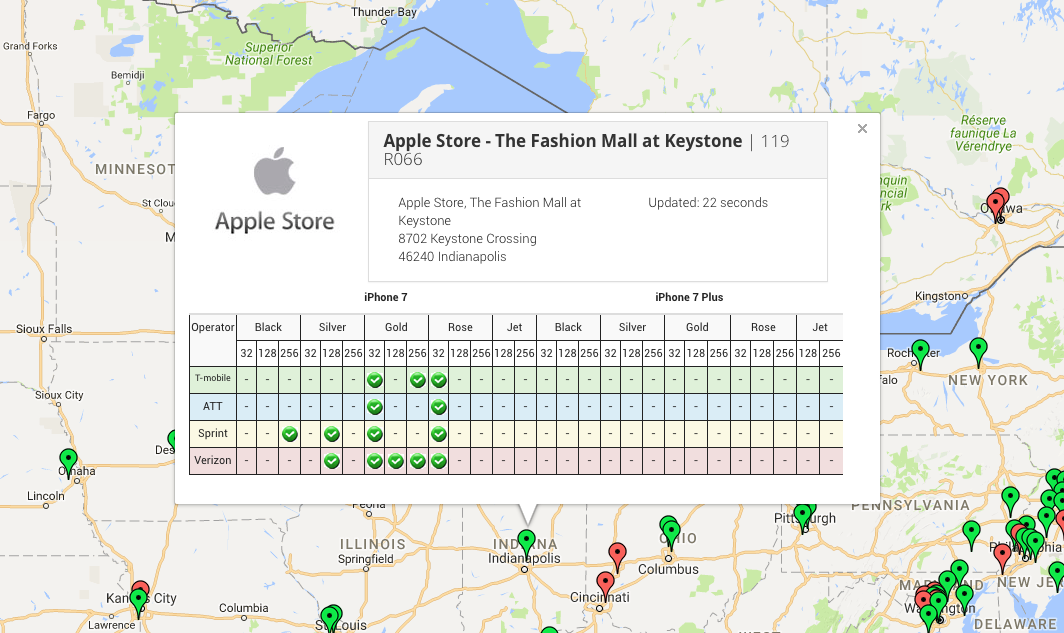Select the green map pin at Rochester

(x=920, y=353)
